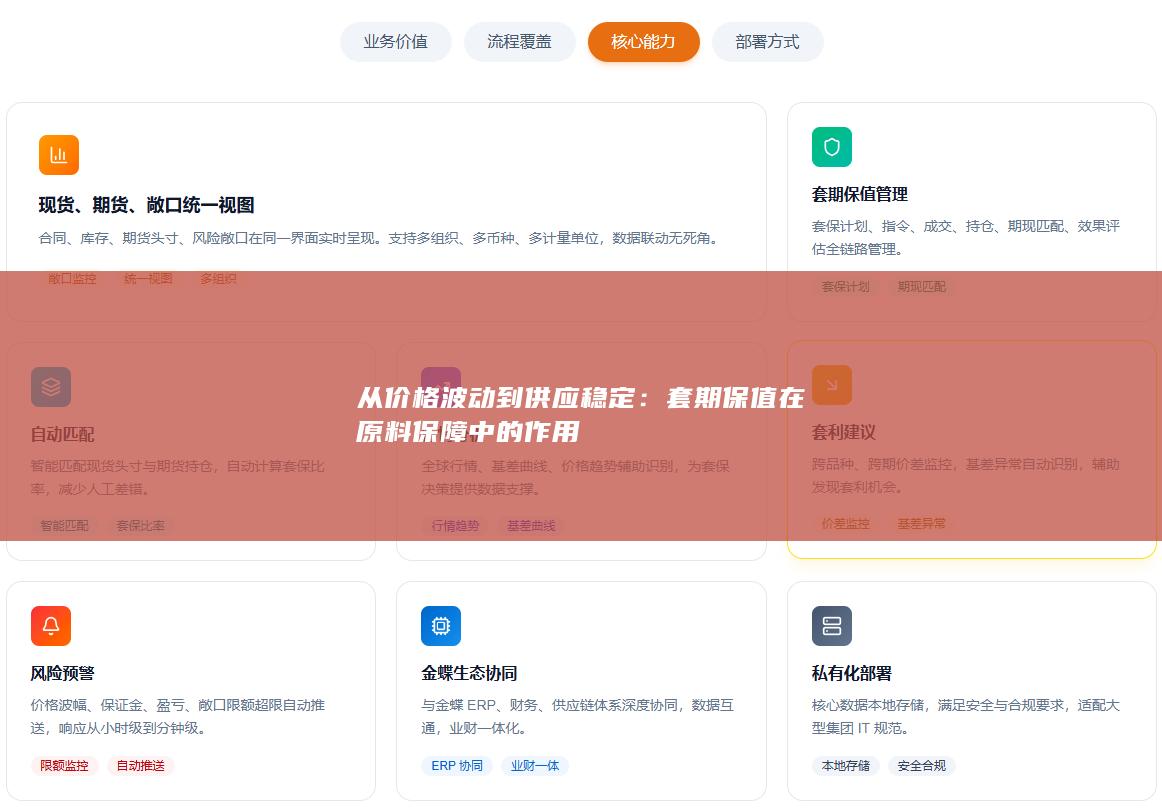Open the 部署方式 tab
The image size is (1162, 812).
click(767, 41)
